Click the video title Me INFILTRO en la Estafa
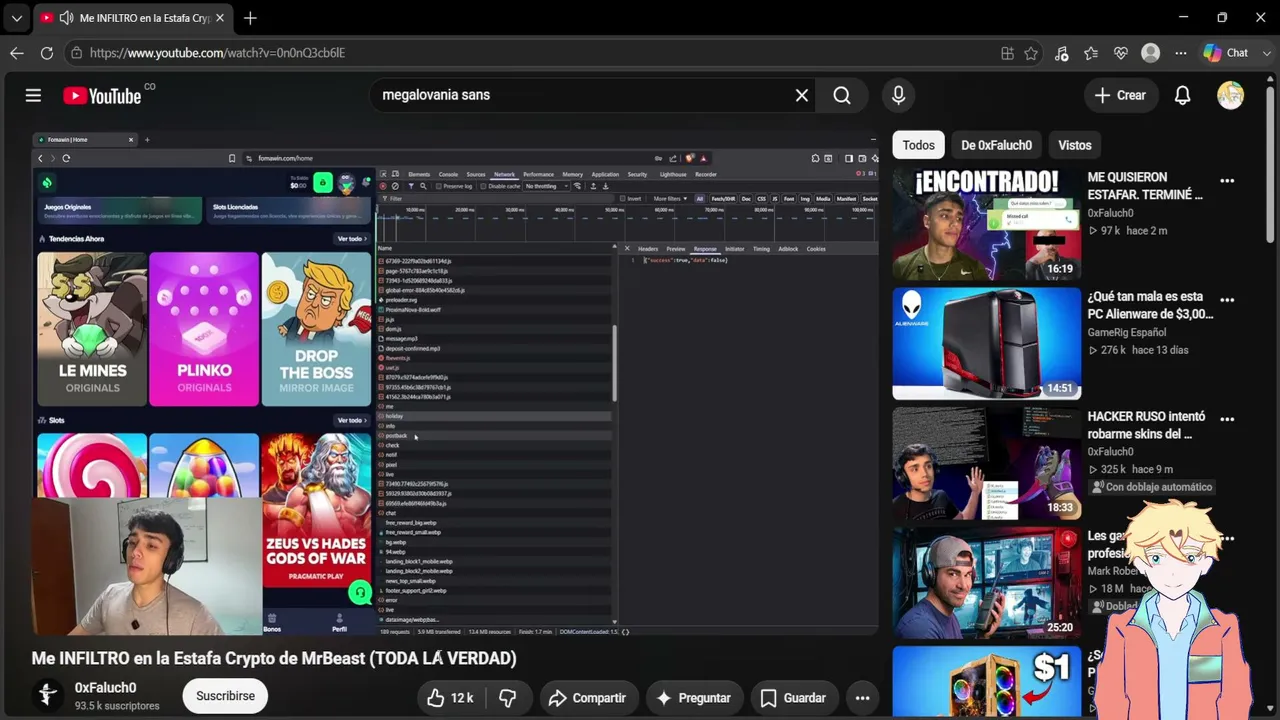1280x720 pixels. pos(274,658)
